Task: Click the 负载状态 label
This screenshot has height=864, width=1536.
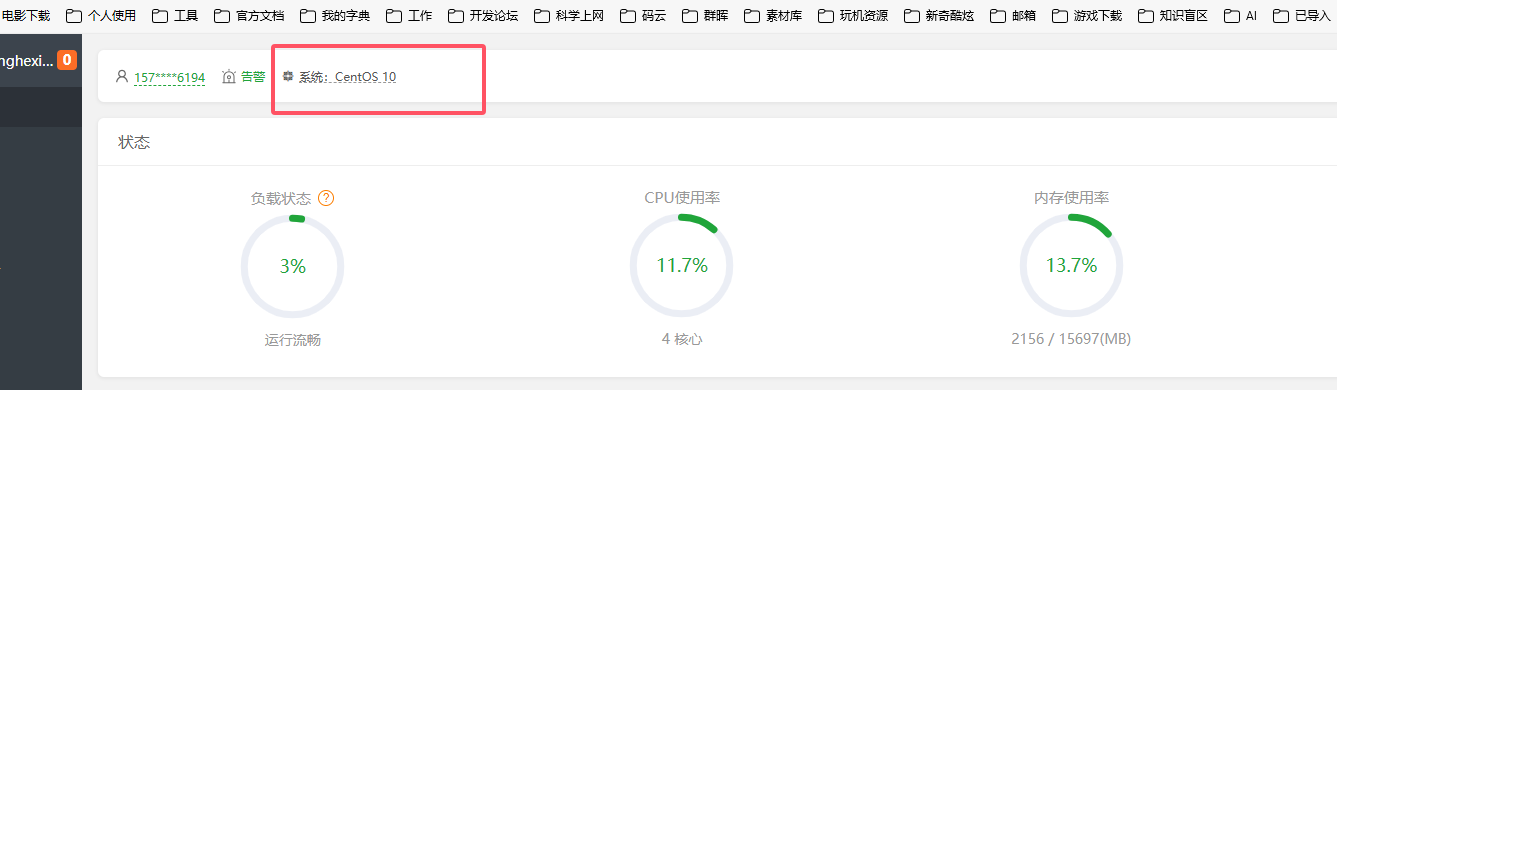Action: [281, 198]
